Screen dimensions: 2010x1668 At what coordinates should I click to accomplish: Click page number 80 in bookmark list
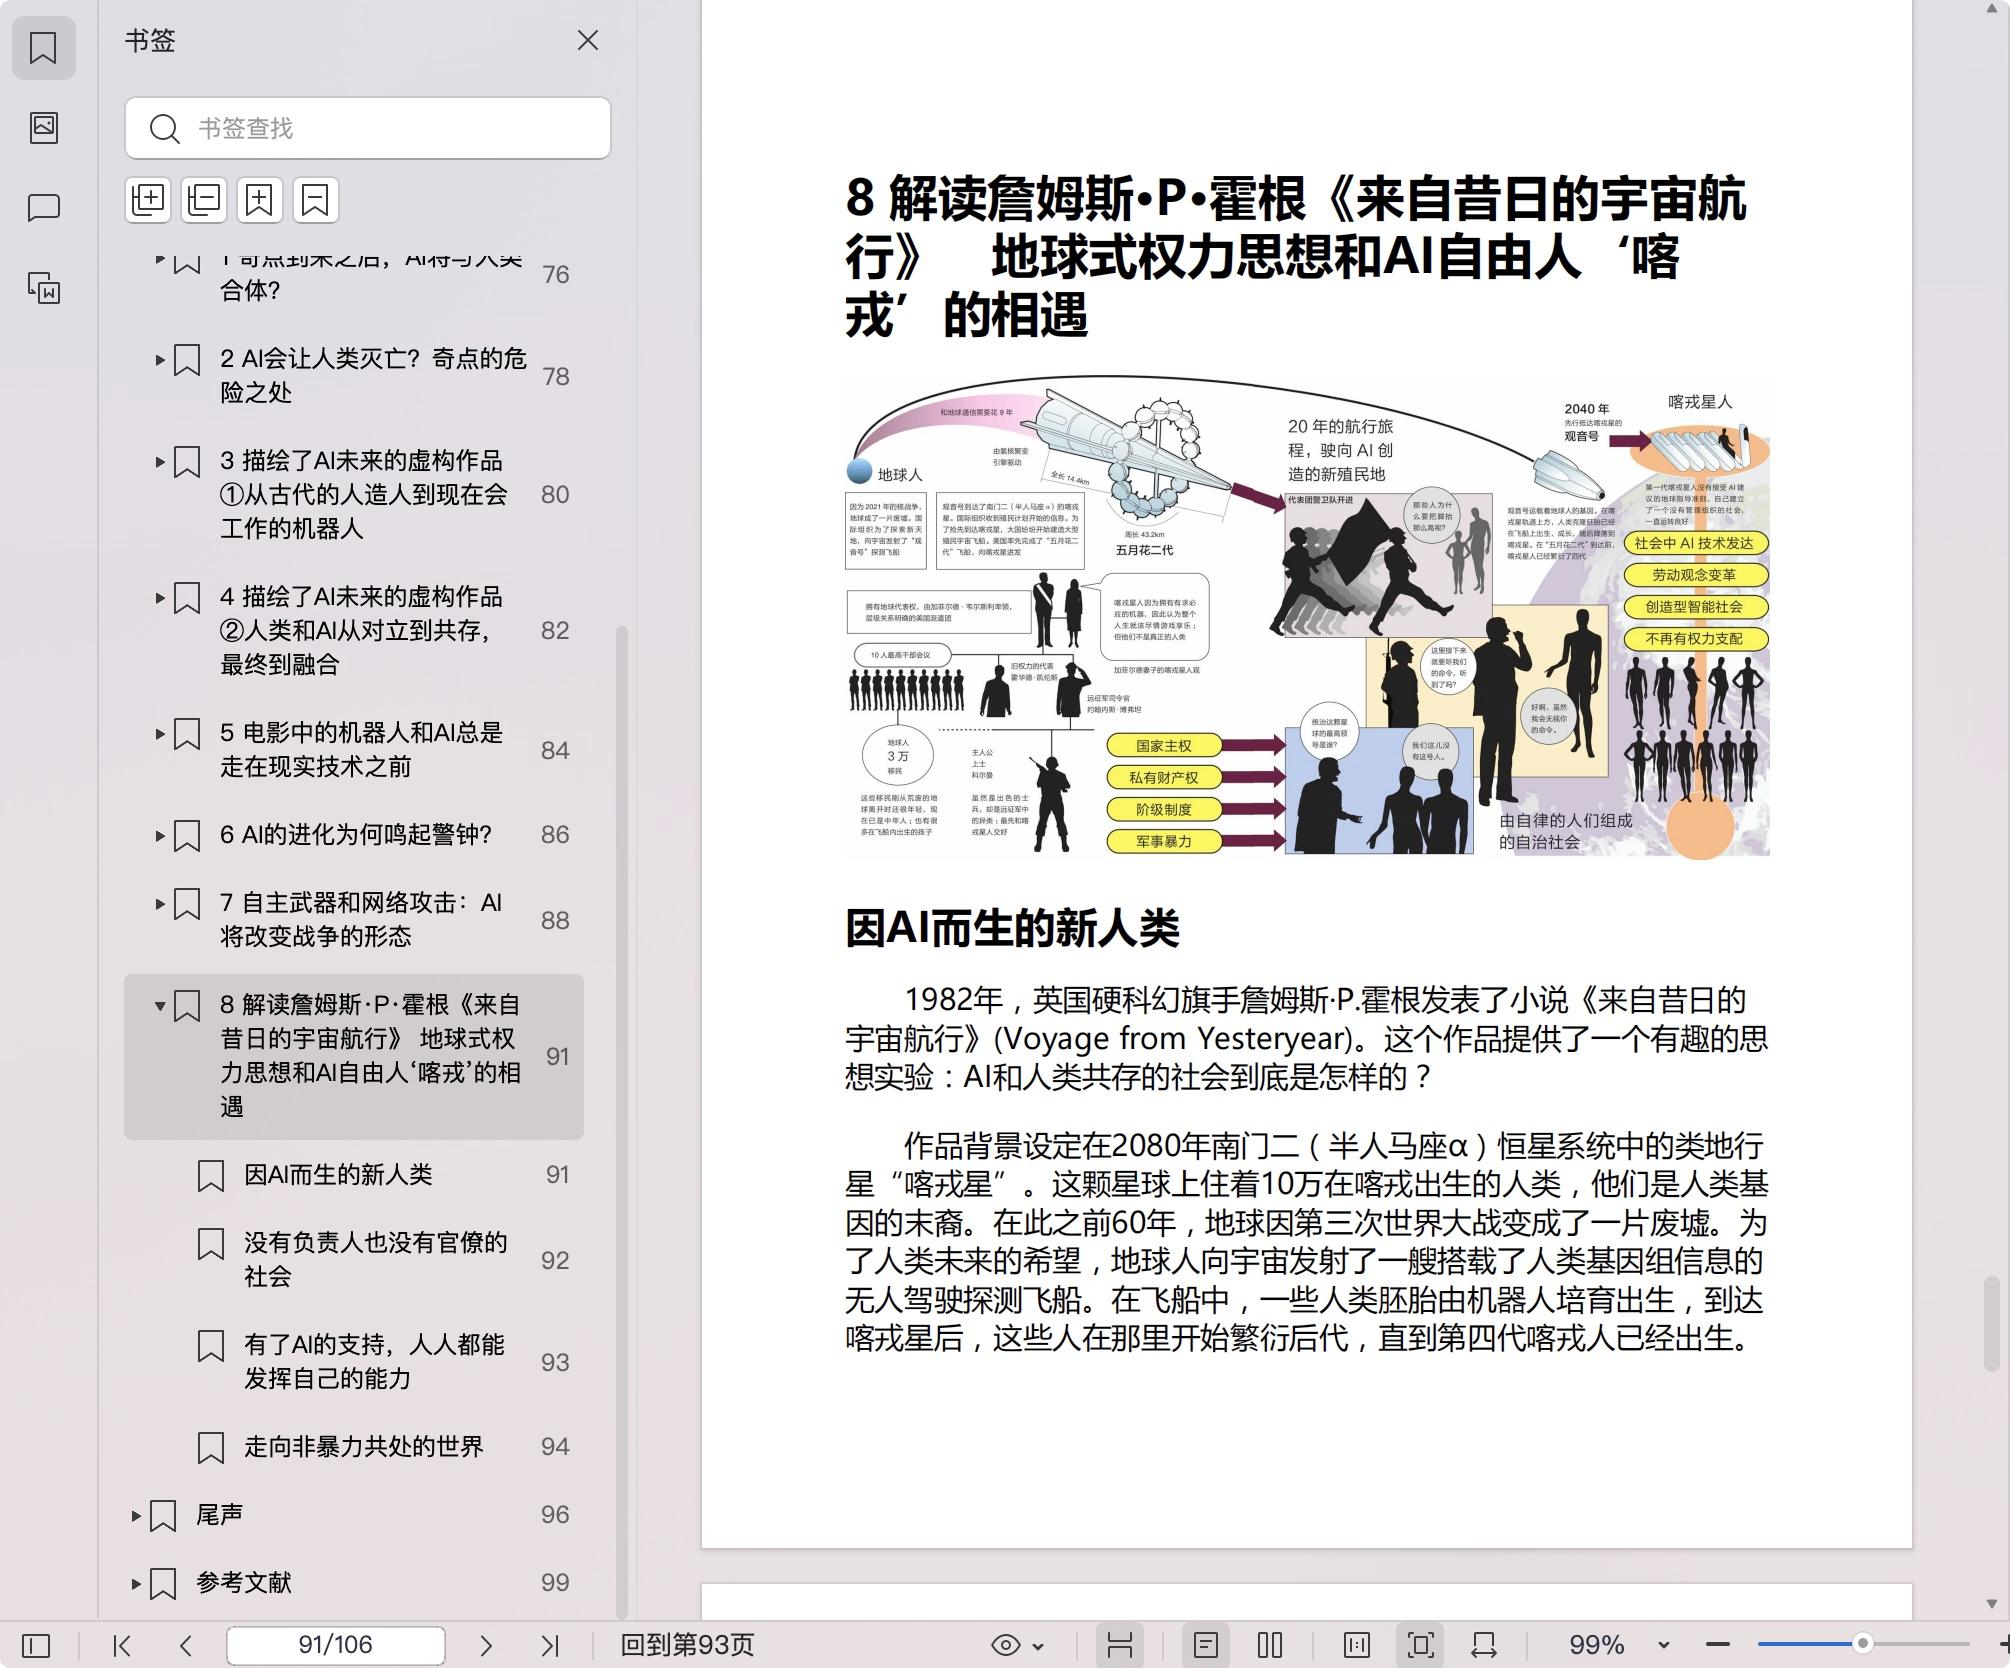555,495
